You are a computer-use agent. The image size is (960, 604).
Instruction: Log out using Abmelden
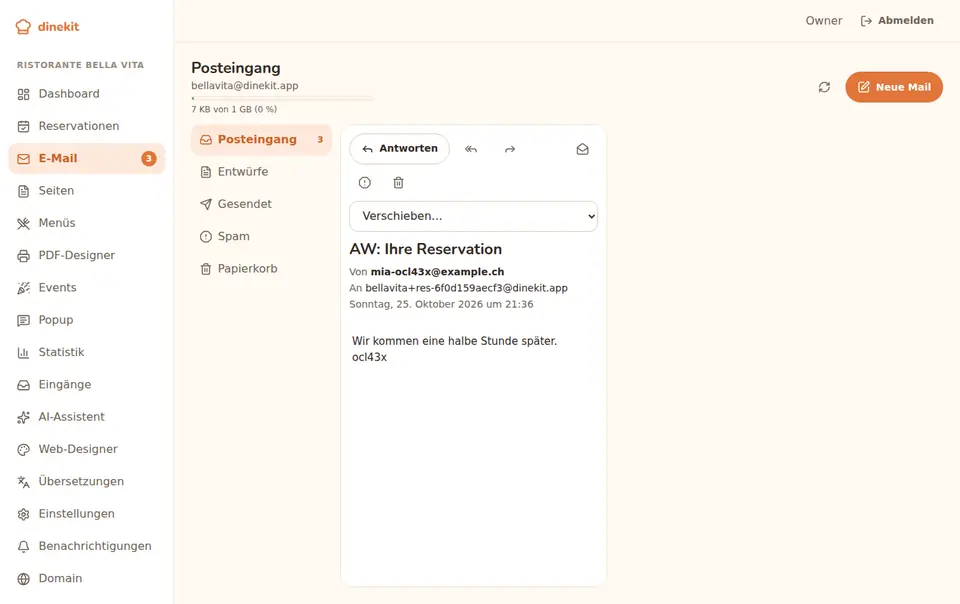(898, 21)
